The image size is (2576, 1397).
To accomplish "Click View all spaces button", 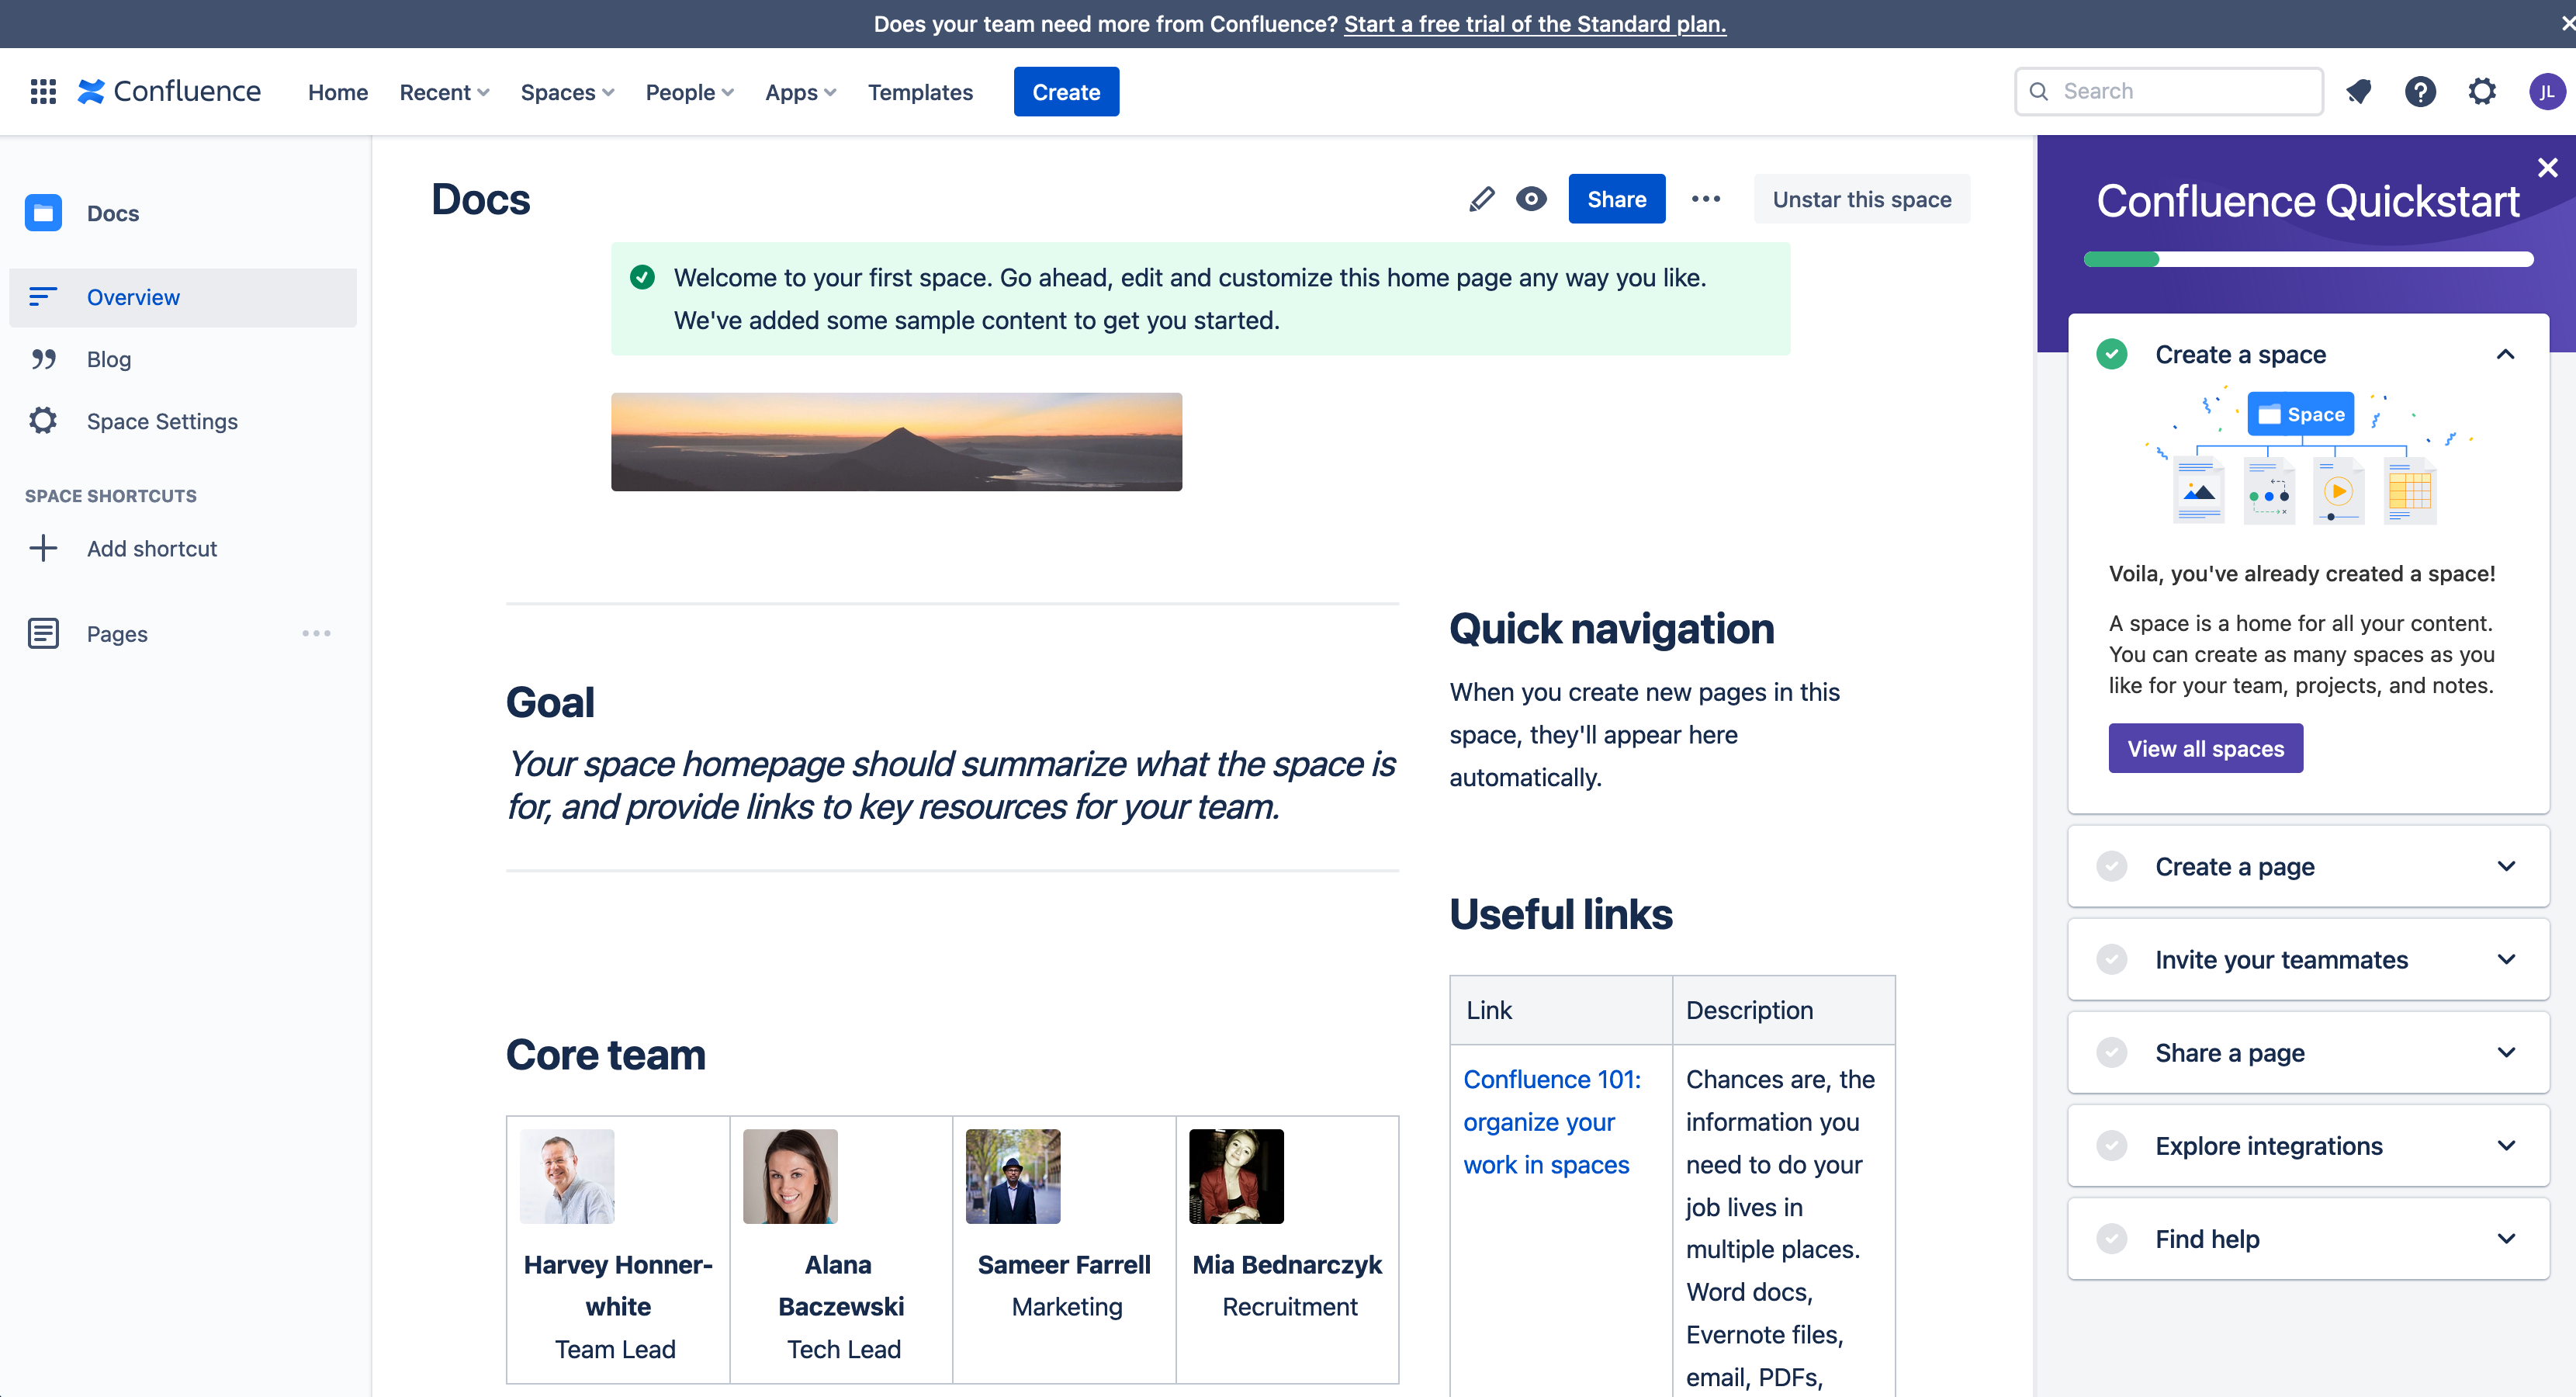I will pos(2206,748).
